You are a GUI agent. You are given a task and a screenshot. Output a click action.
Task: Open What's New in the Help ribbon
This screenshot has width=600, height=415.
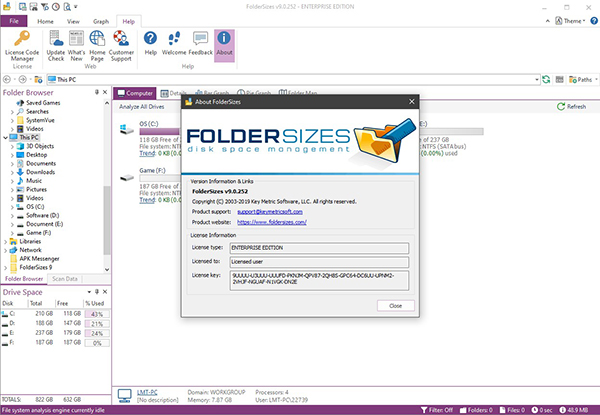point(76,46)
